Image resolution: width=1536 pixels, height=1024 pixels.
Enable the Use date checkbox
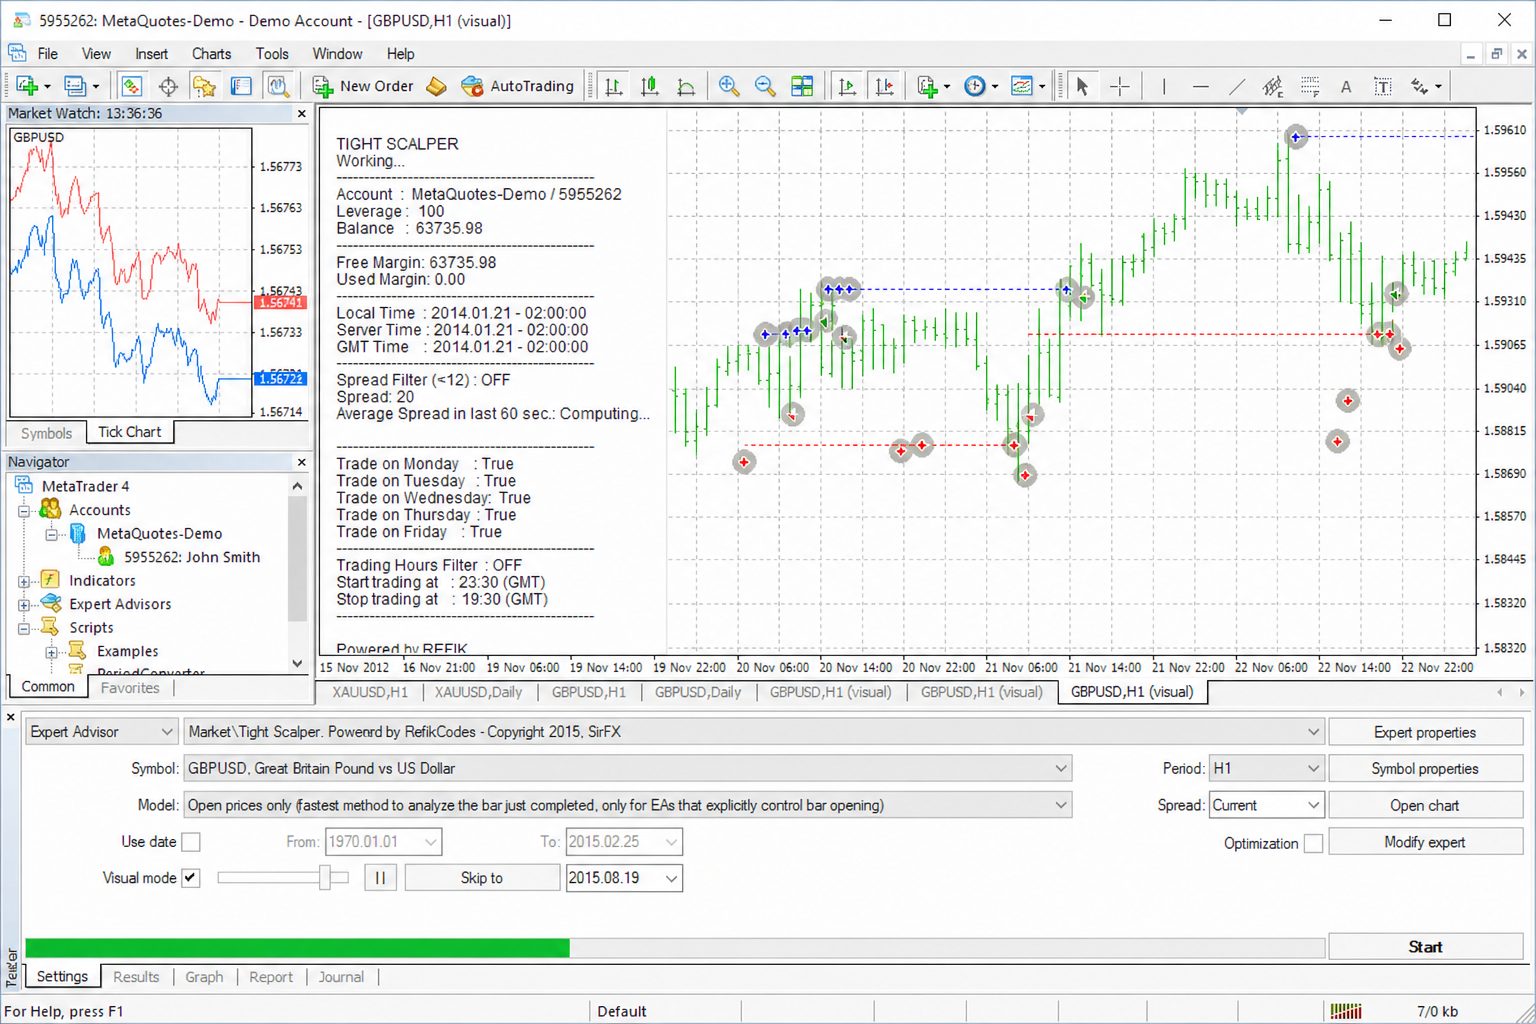pyautogui.click(x=191, y=842)
